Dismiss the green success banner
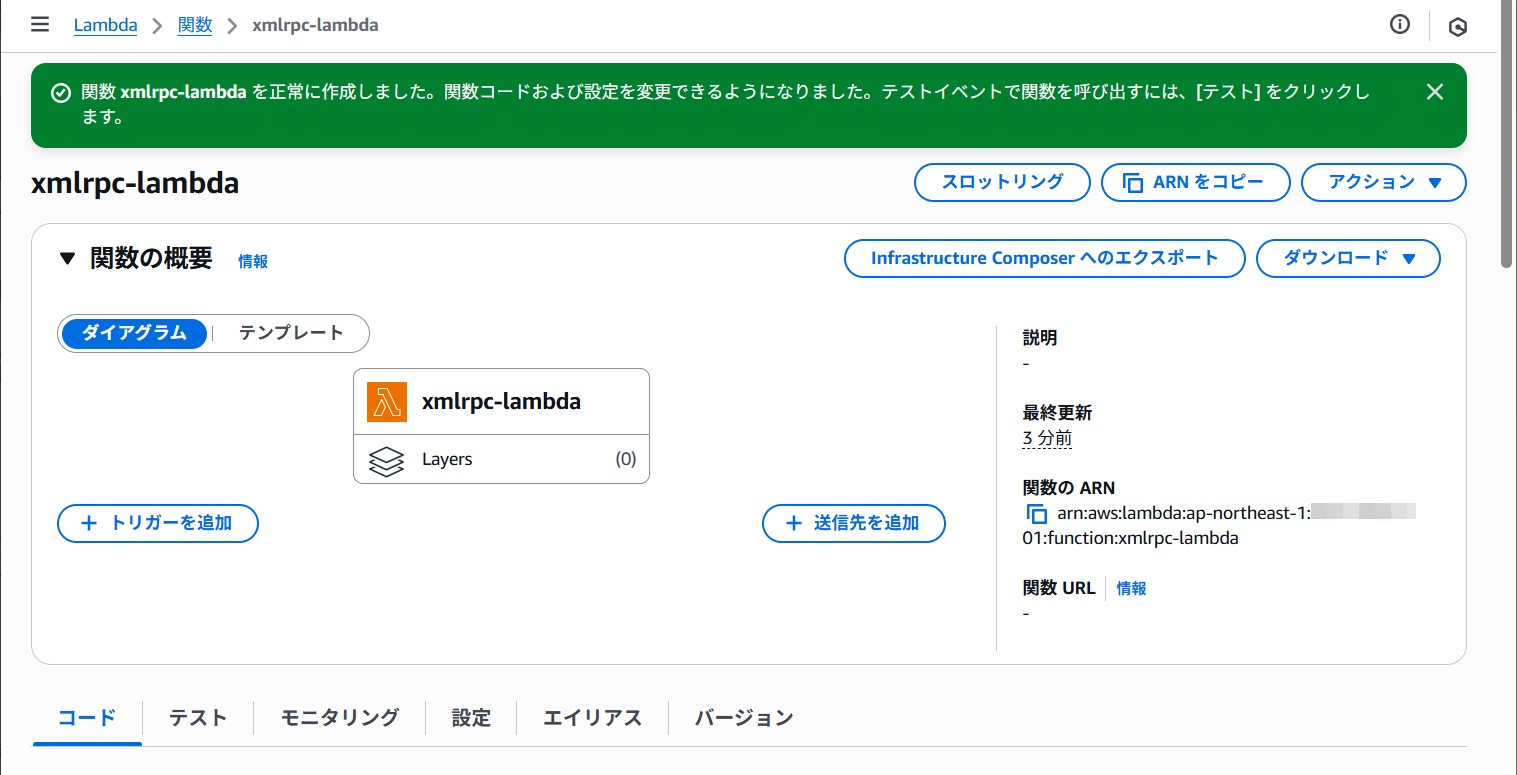This screenshot has height=775, width=1517. click(x=1434, y=92)
